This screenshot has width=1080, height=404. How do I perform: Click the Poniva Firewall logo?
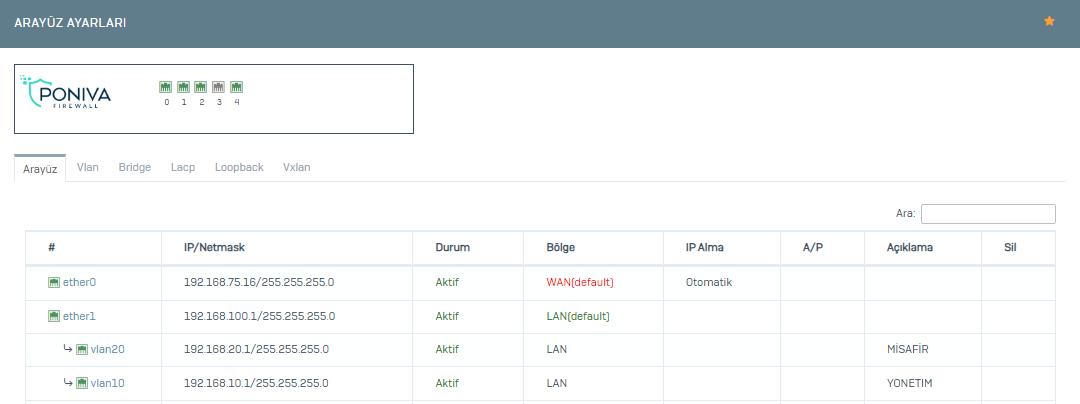[x=65, y=92]
